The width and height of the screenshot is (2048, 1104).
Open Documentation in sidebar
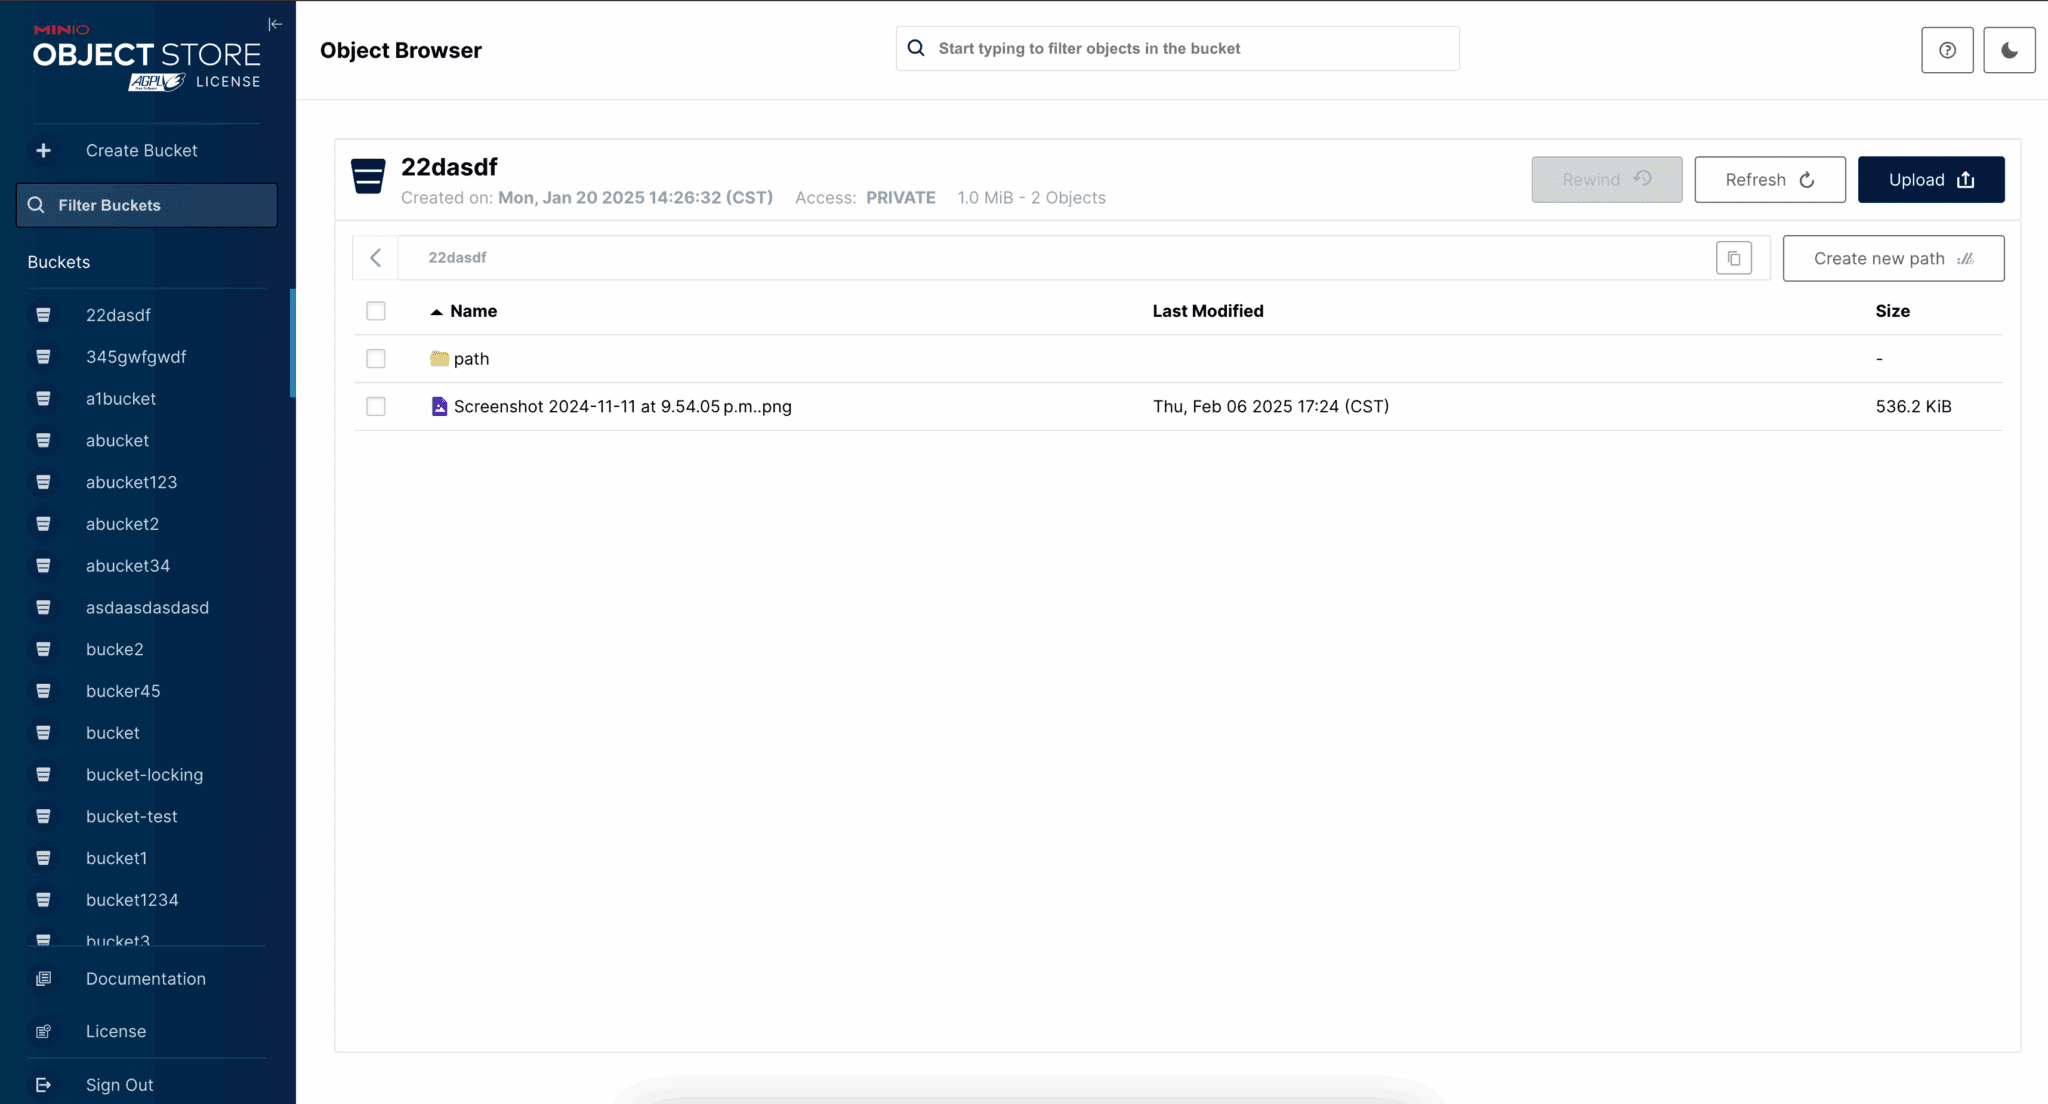(x=145, y=979)
